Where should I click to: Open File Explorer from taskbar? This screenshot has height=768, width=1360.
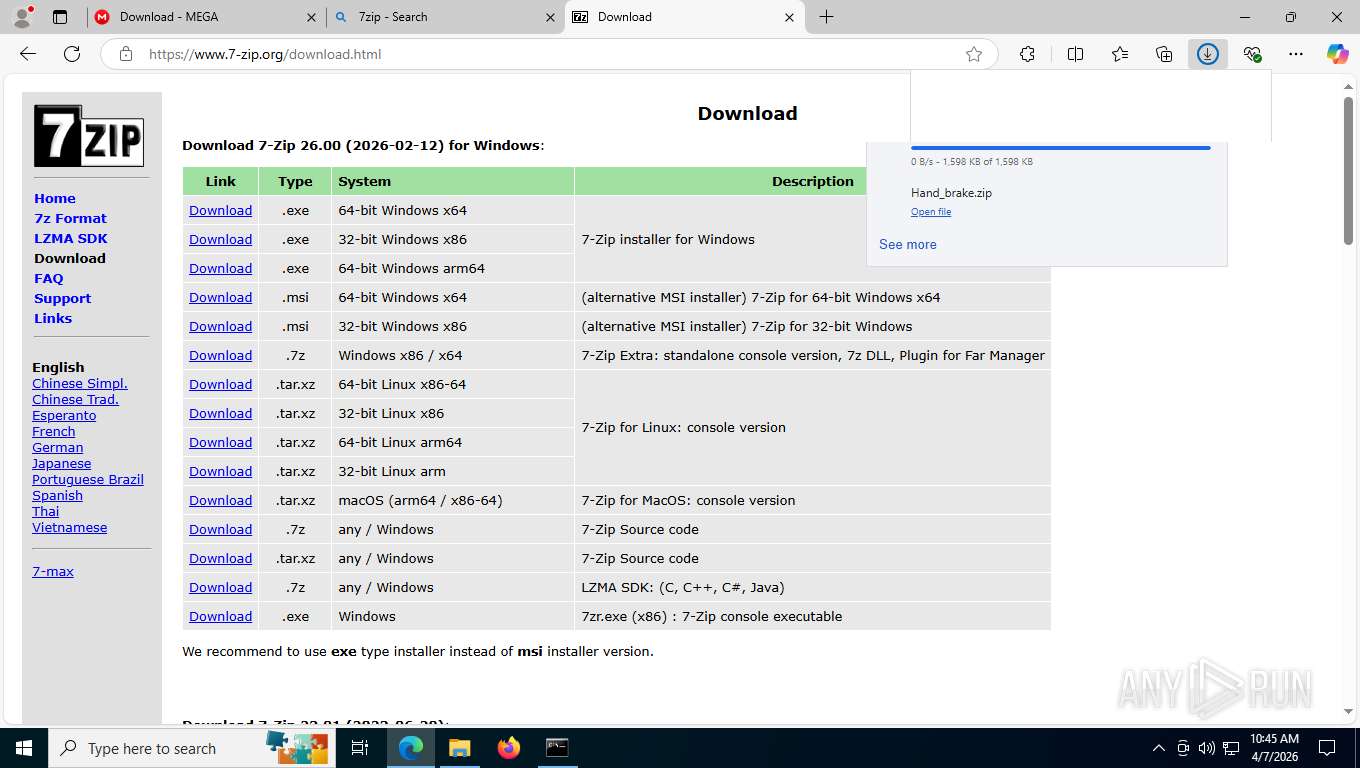[459, 748]
